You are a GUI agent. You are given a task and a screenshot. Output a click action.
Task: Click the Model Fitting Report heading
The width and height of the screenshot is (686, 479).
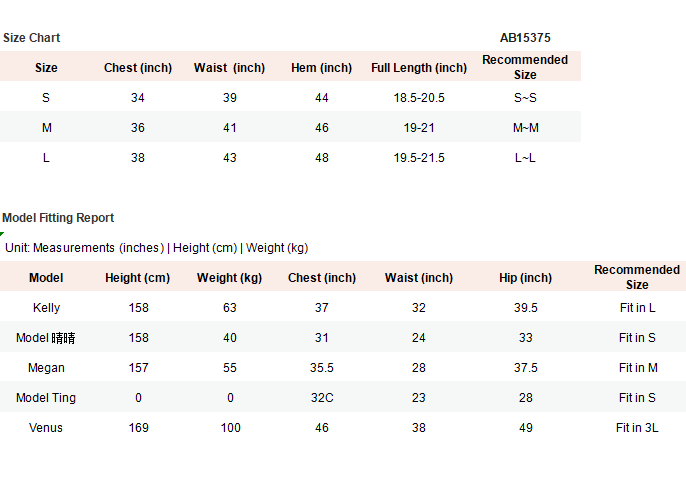[x=58, y=218]
